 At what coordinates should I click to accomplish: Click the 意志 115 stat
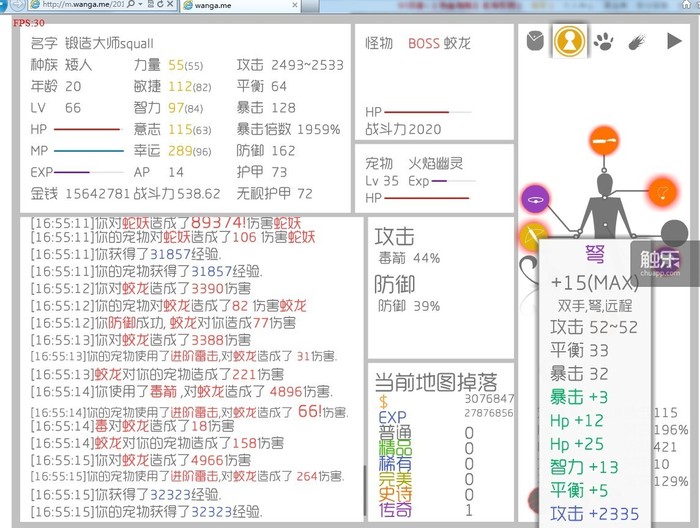pos(172,129)
